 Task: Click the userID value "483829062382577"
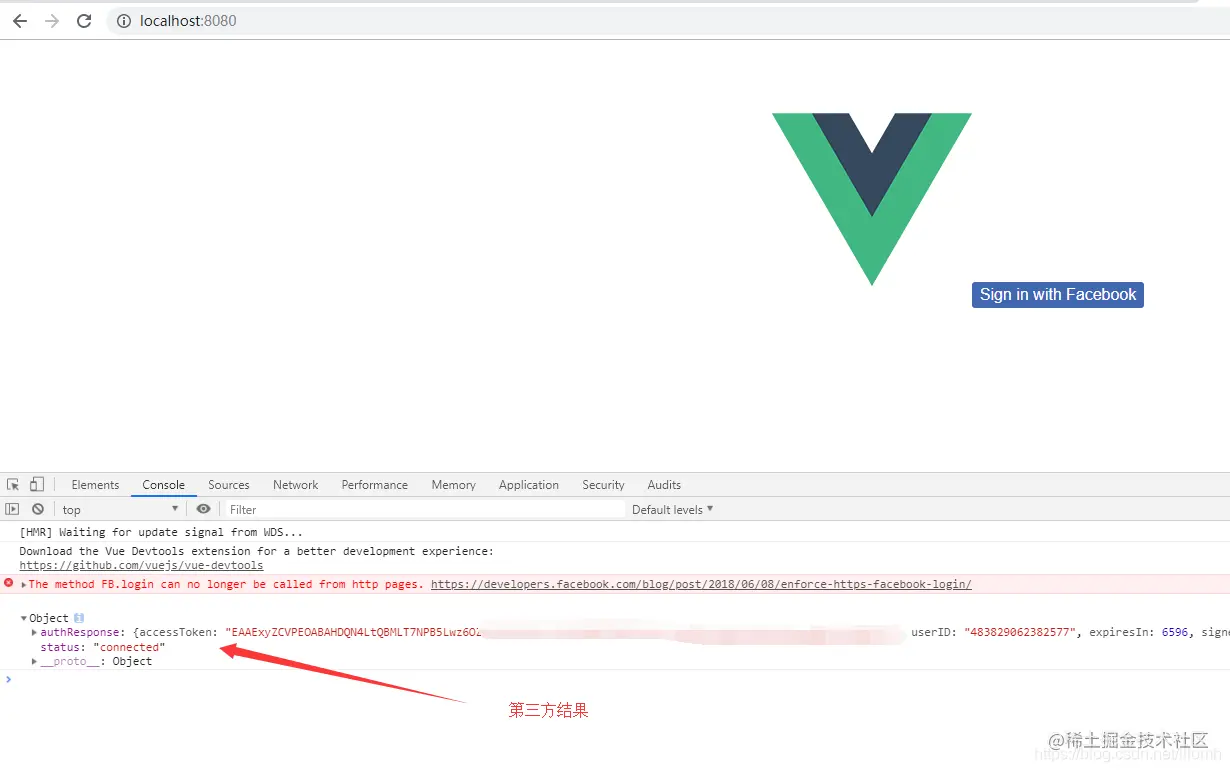(1020, 632)
